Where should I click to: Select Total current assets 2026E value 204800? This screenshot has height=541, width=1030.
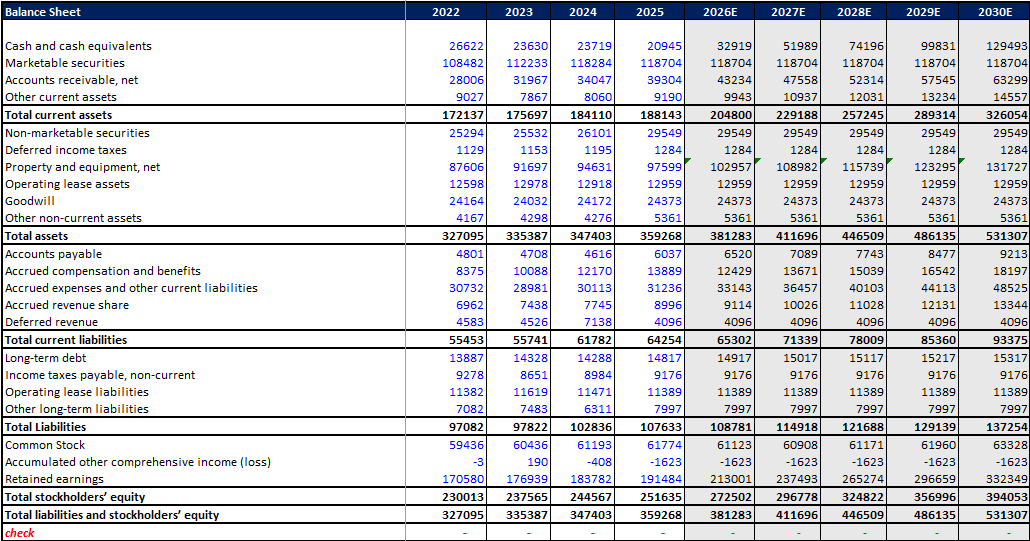[730, 115]
